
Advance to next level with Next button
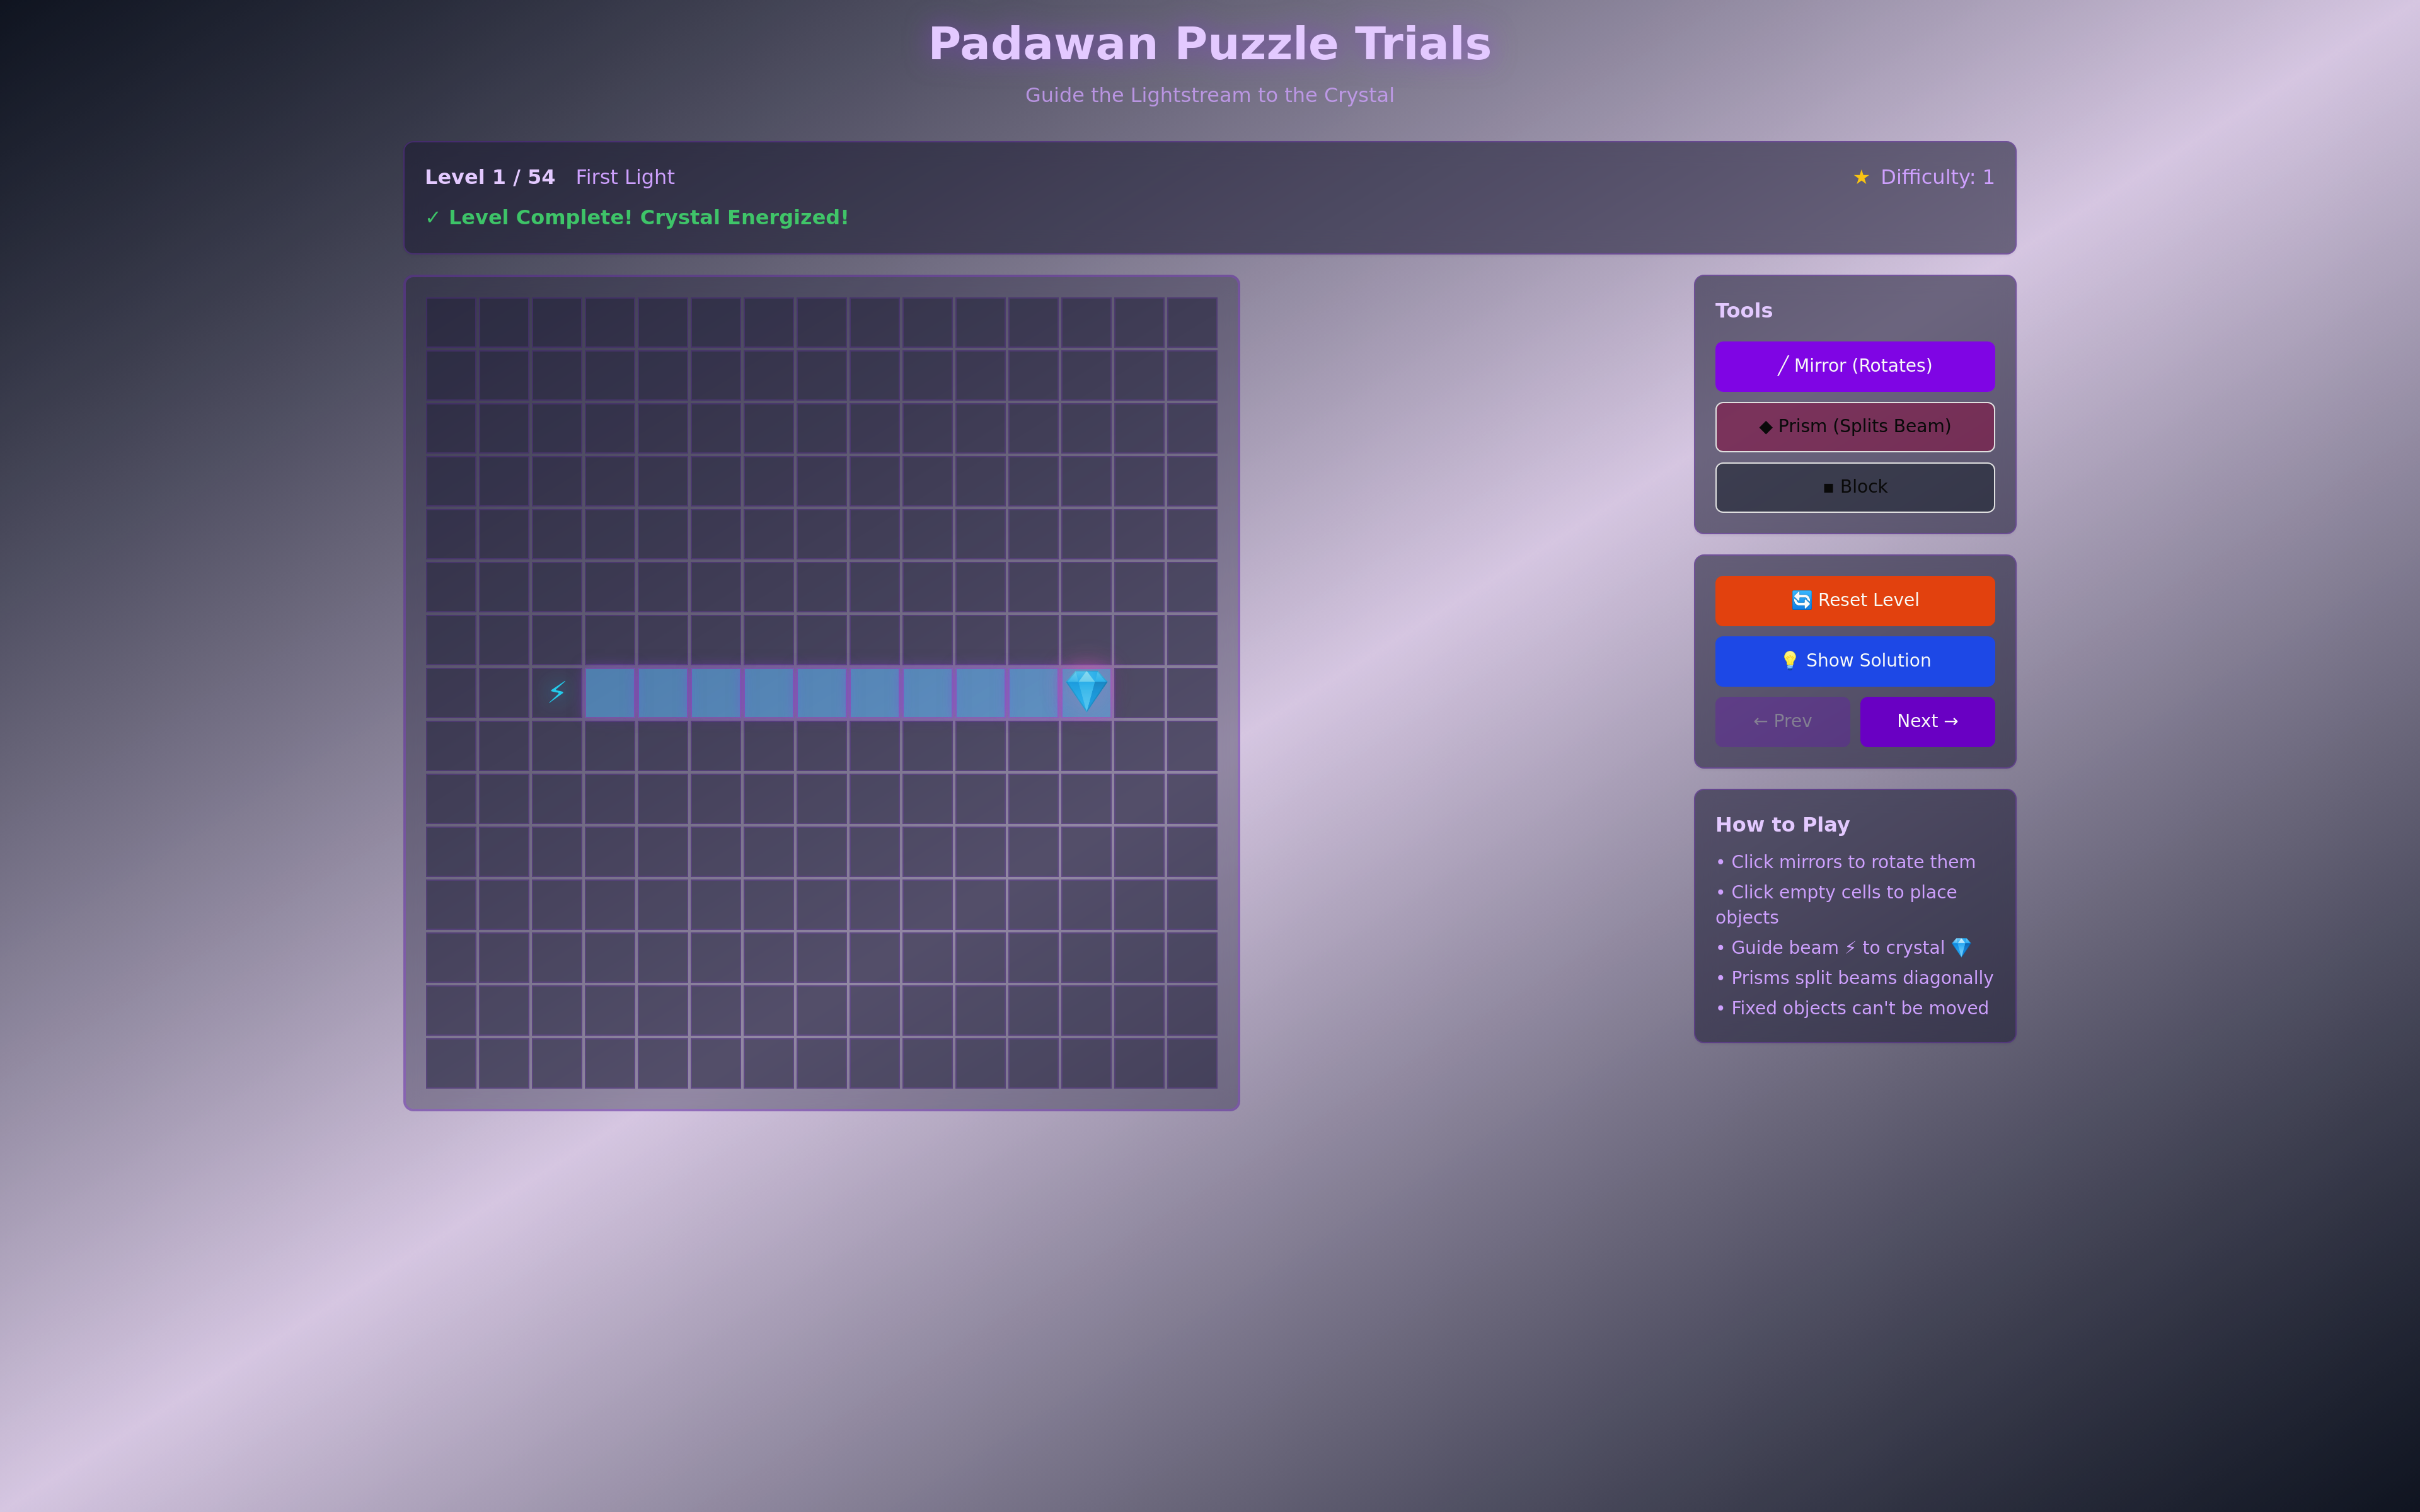(1926, 721)
